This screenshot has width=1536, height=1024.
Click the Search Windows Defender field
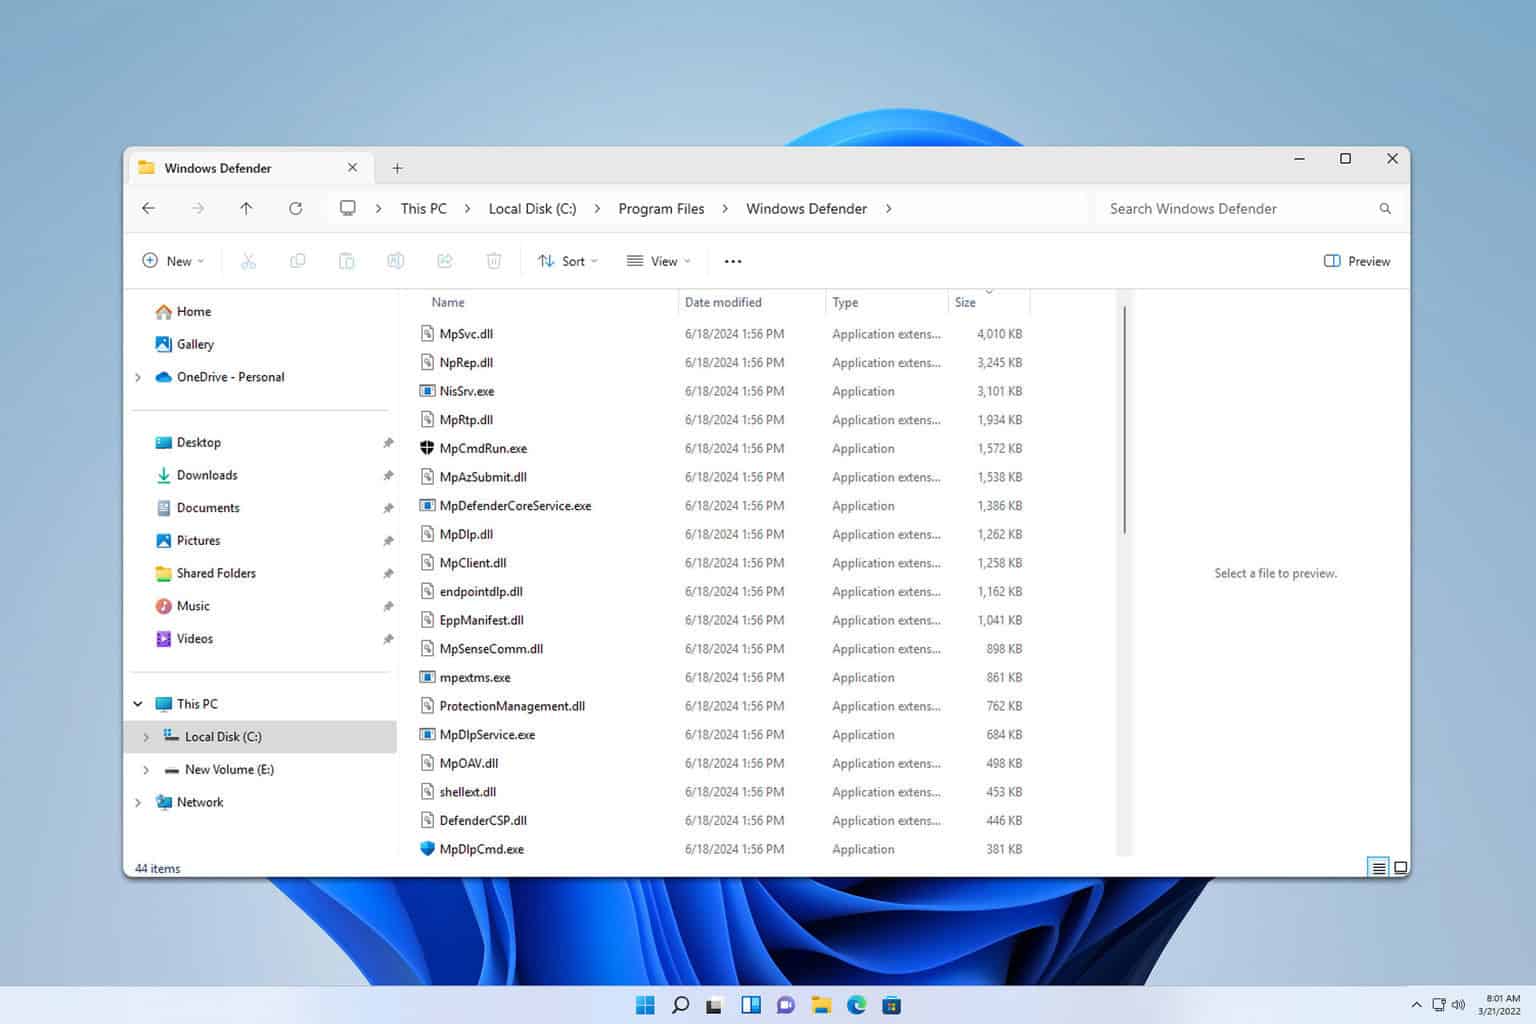coord(1235,208)
